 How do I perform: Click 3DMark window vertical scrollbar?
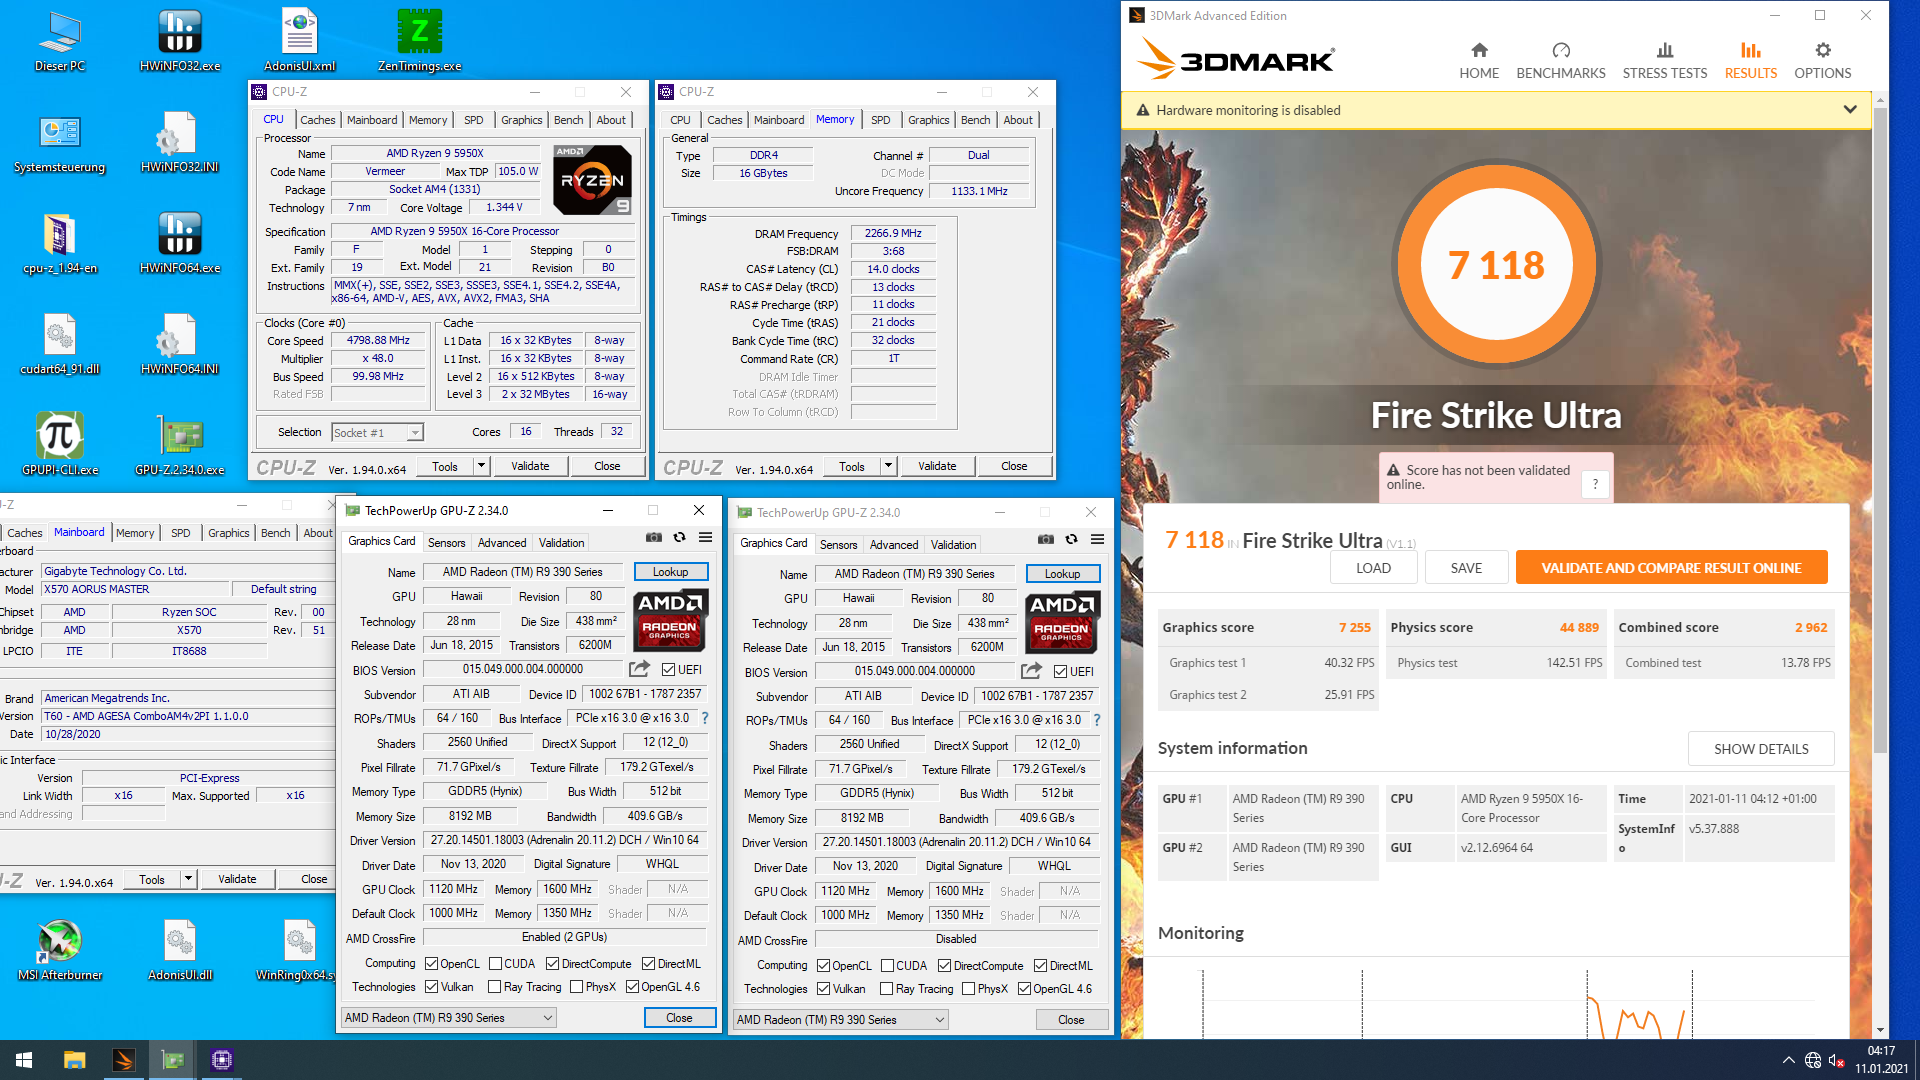coord(1880,430)
